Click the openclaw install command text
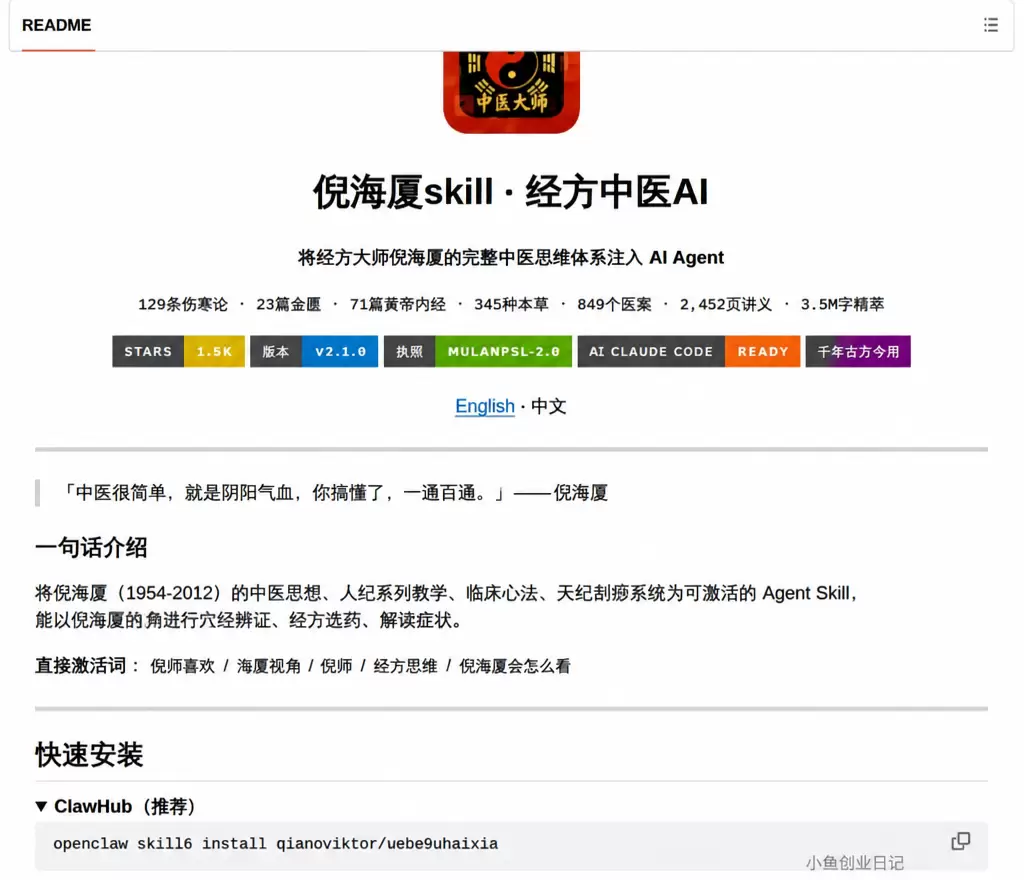1024x880 pixels. click(x=276, y=843)
